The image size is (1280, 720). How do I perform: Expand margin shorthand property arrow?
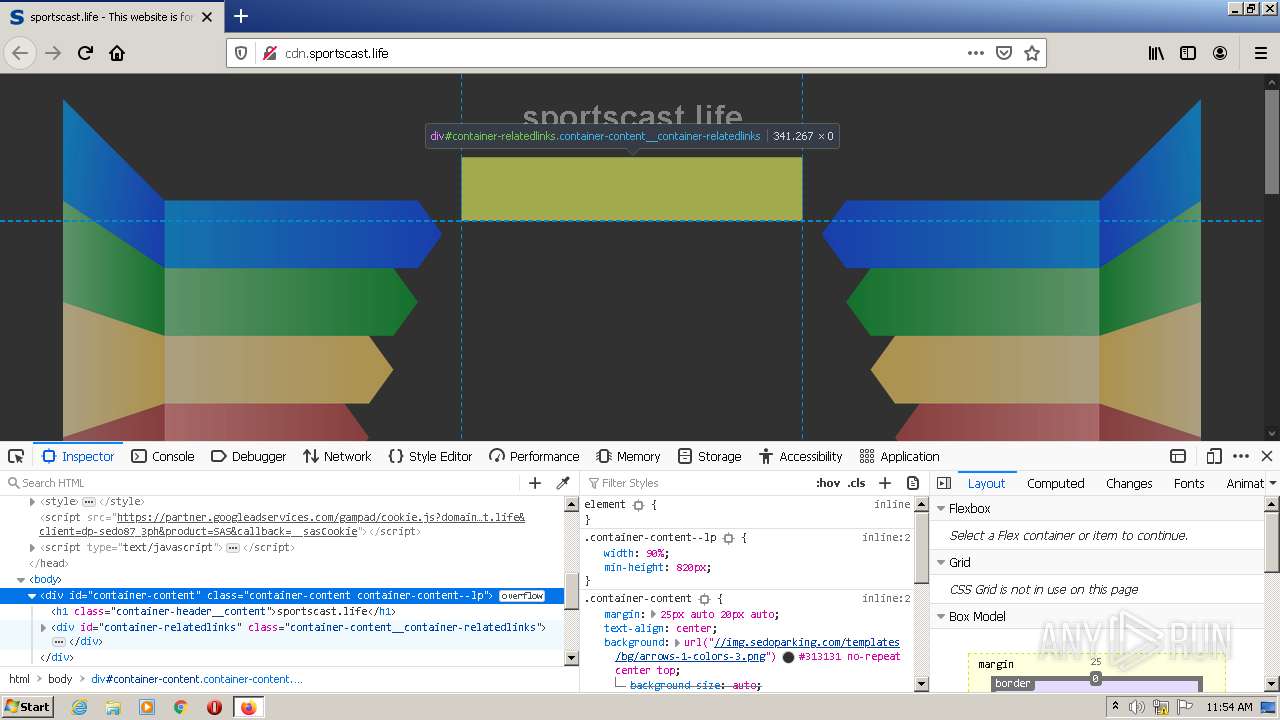click(x=654, y=614)
